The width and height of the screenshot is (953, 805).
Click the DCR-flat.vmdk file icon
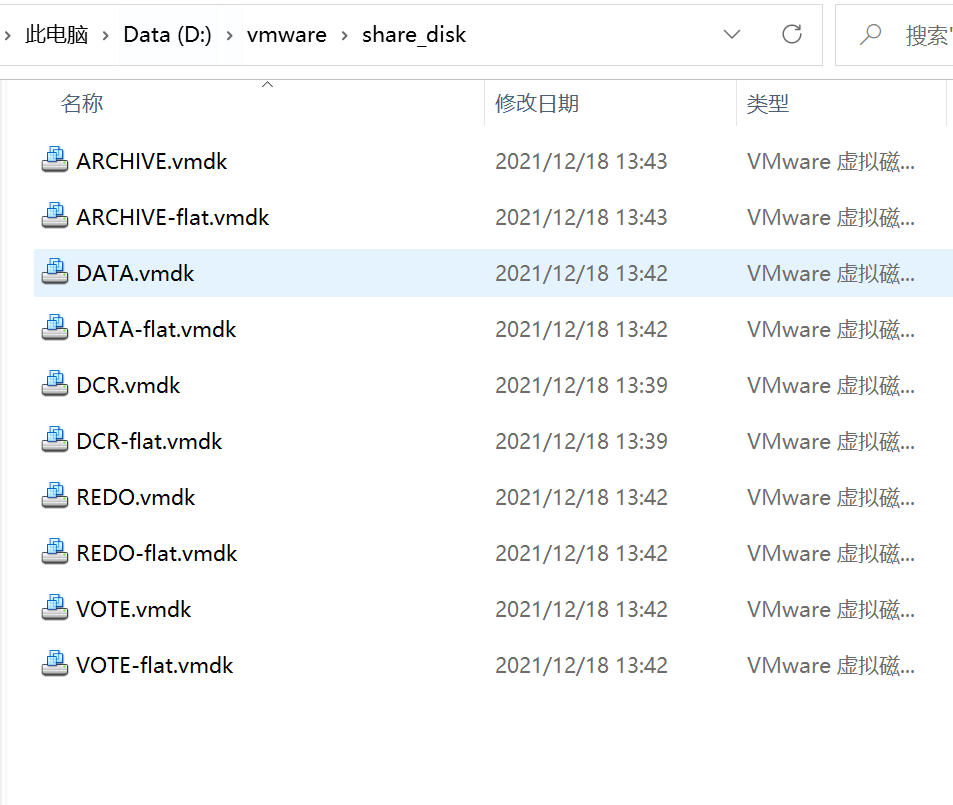pos(54,439)
